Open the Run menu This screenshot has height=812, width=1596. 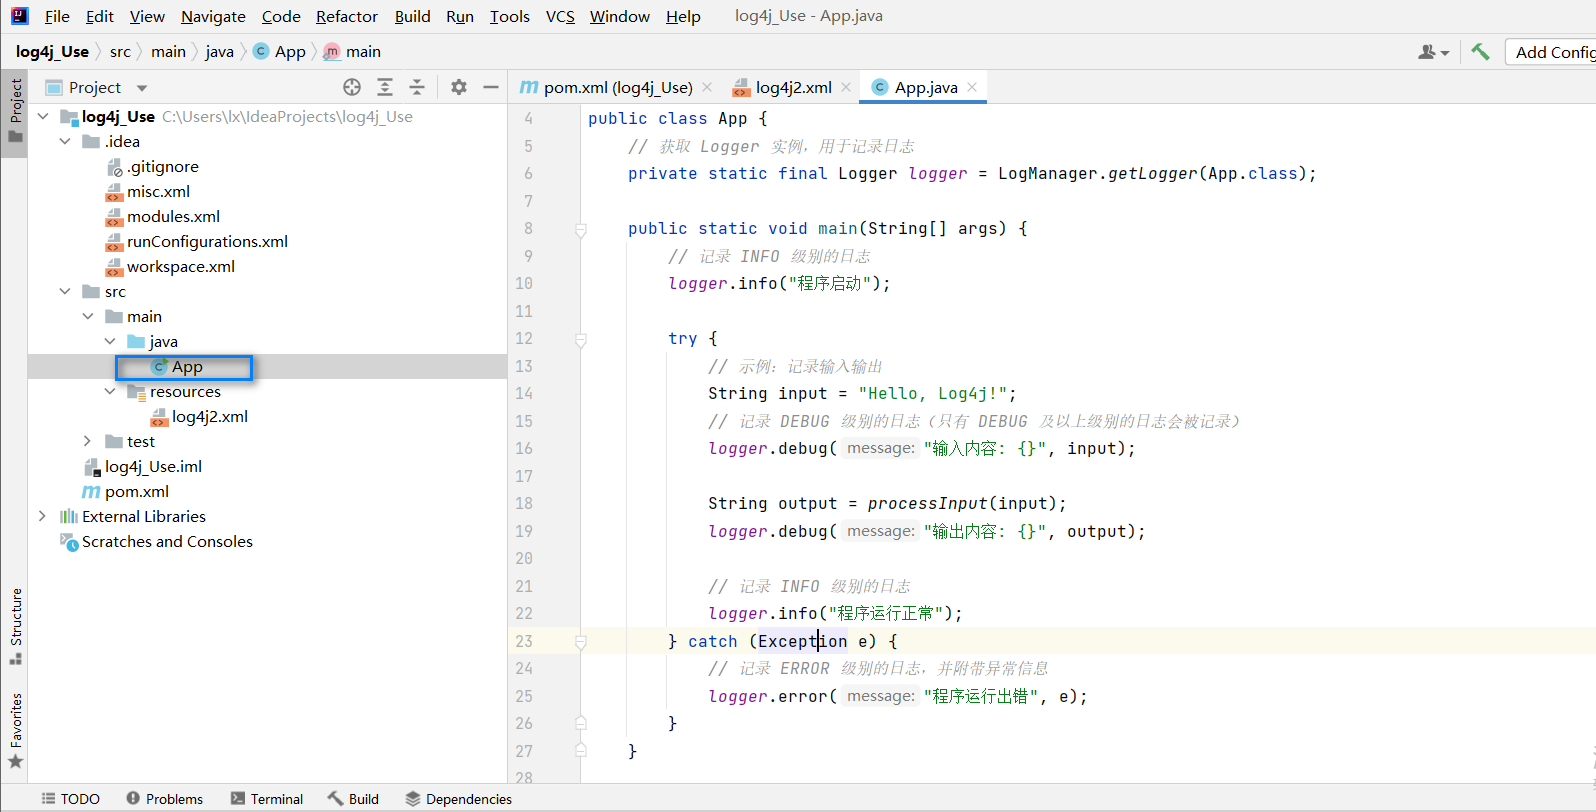pos(460,16)
